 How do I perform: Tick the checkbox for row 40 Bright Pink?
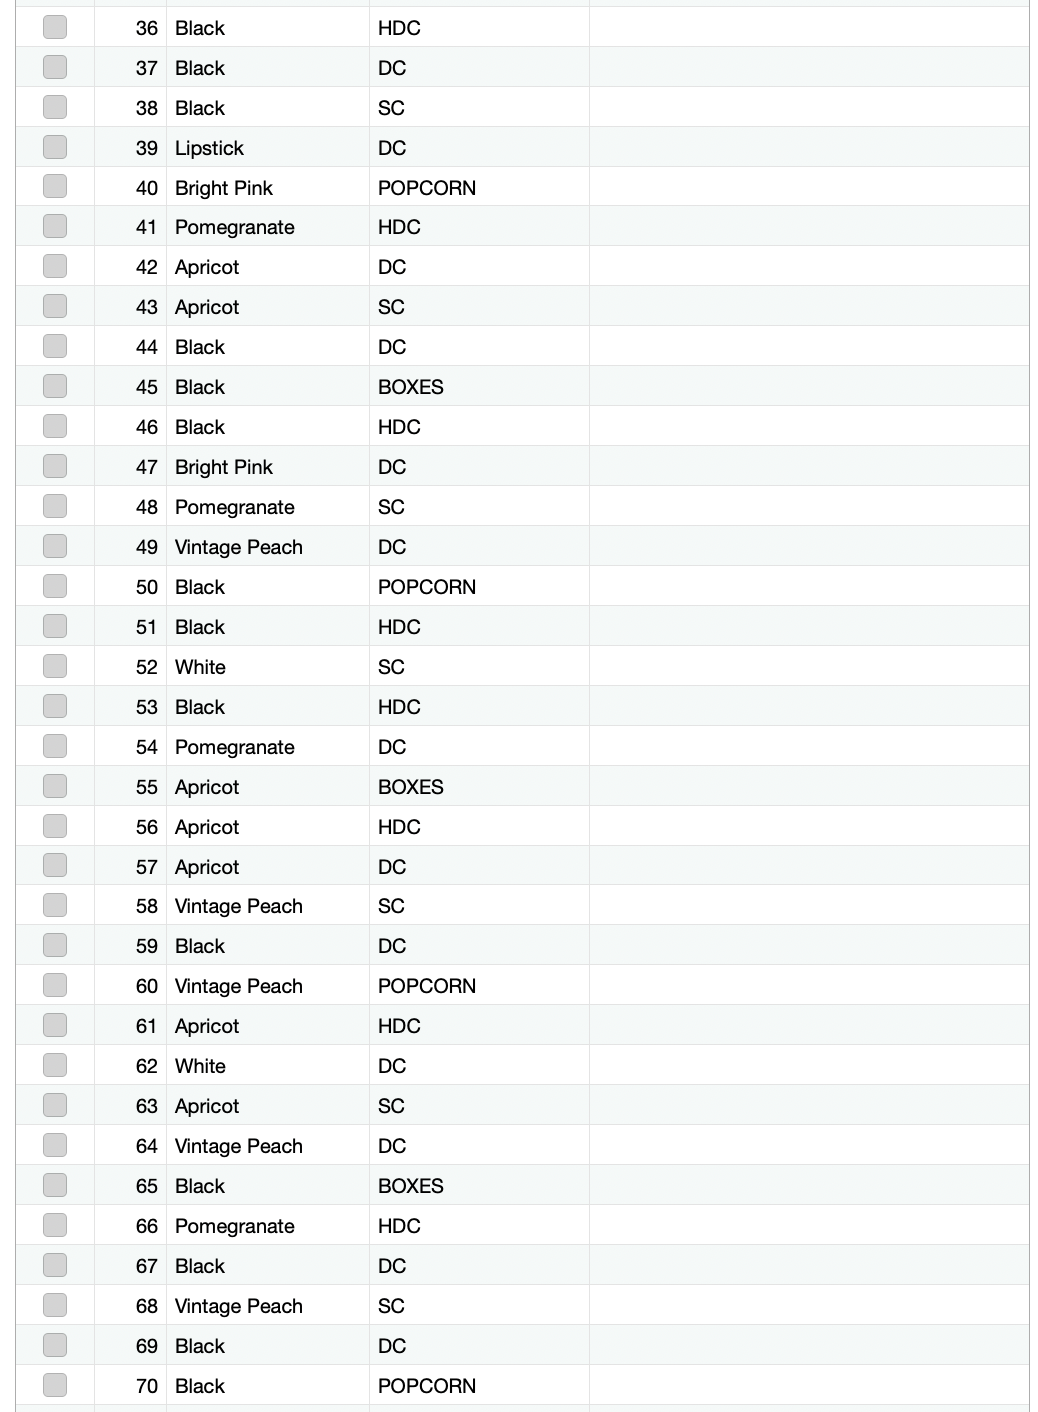[55, 187]
